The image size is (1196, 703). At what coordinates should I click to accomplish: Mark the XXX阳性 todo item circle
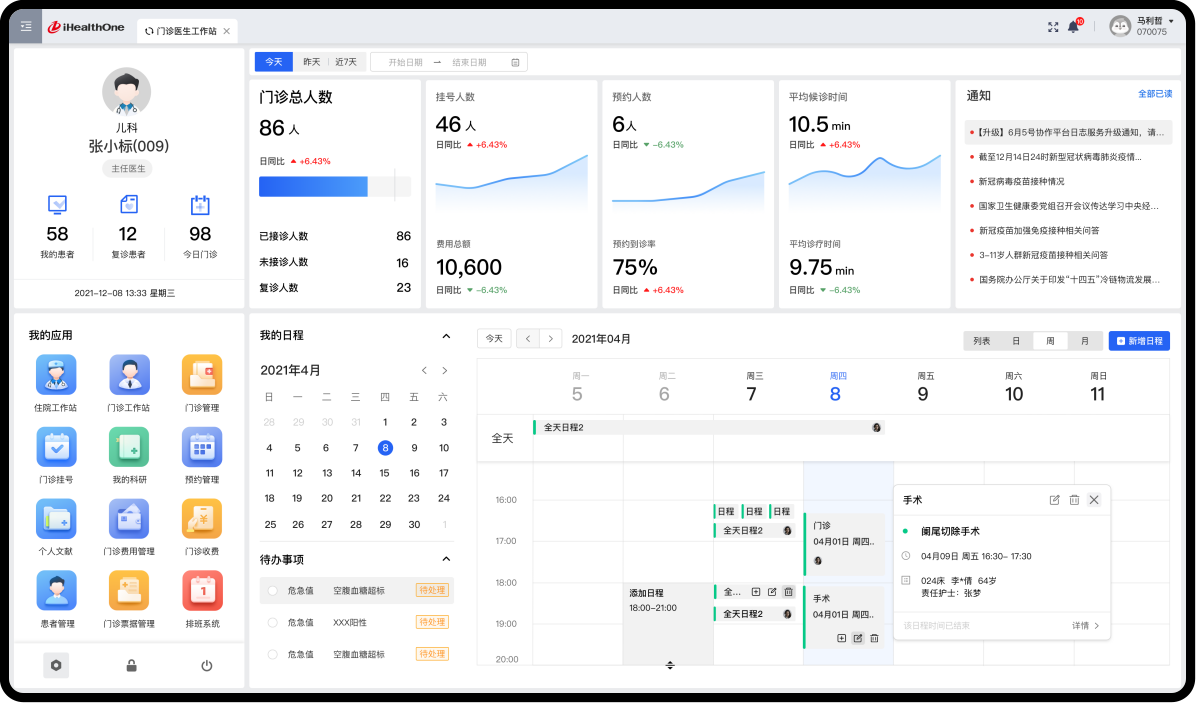pos(272,622)
